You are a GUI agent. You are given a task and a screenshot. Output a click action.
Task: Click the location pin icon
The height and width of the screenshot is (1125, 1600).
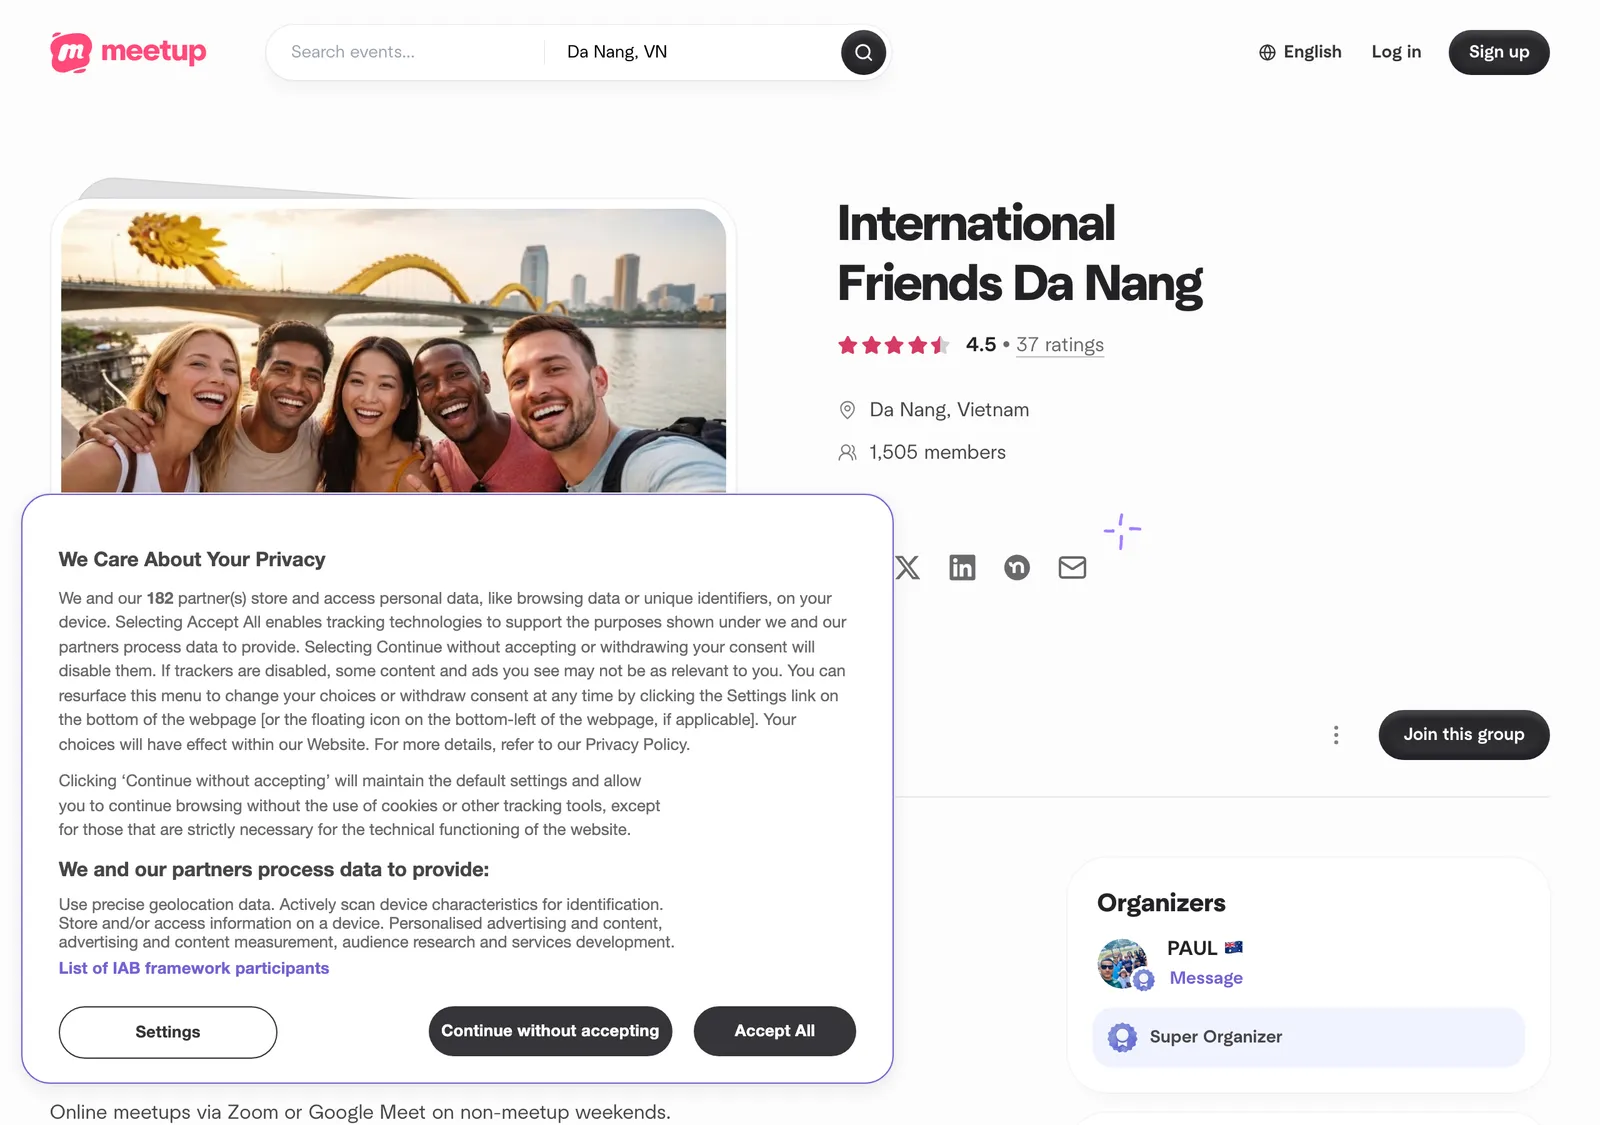[x=847, y=410]
